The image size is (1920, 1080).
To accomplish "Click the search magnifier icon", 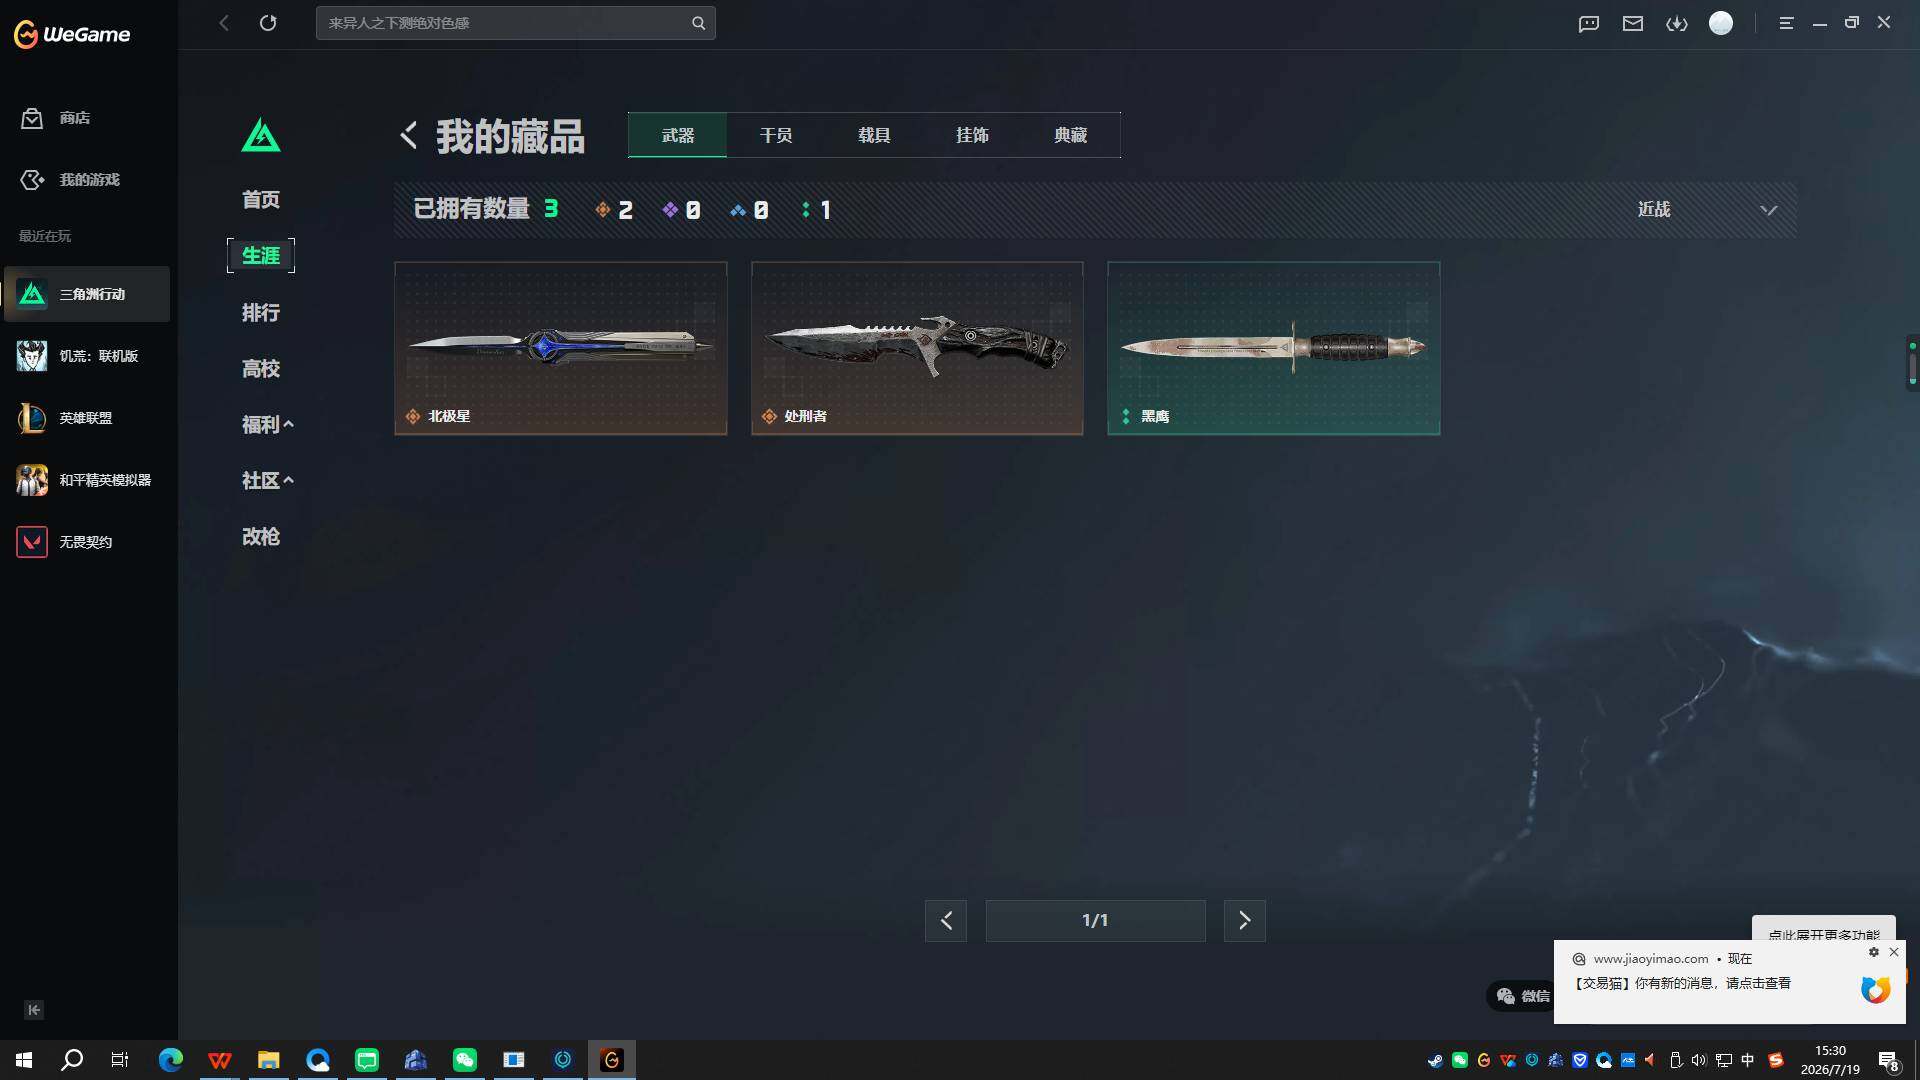I will click(x=698, y=23).
